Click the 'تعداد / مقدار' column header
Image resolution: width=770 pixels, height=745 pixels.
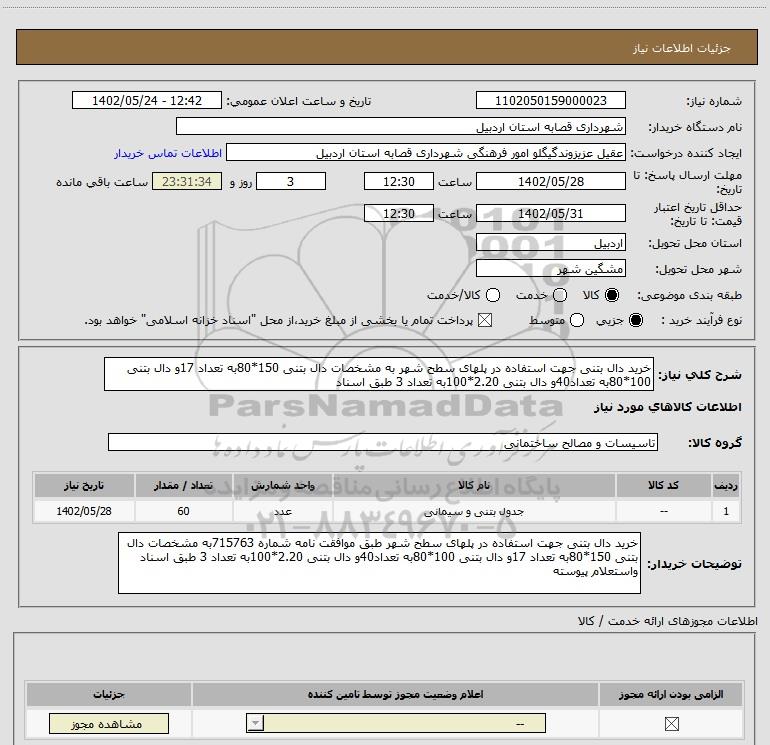click(x=183, y=485)
